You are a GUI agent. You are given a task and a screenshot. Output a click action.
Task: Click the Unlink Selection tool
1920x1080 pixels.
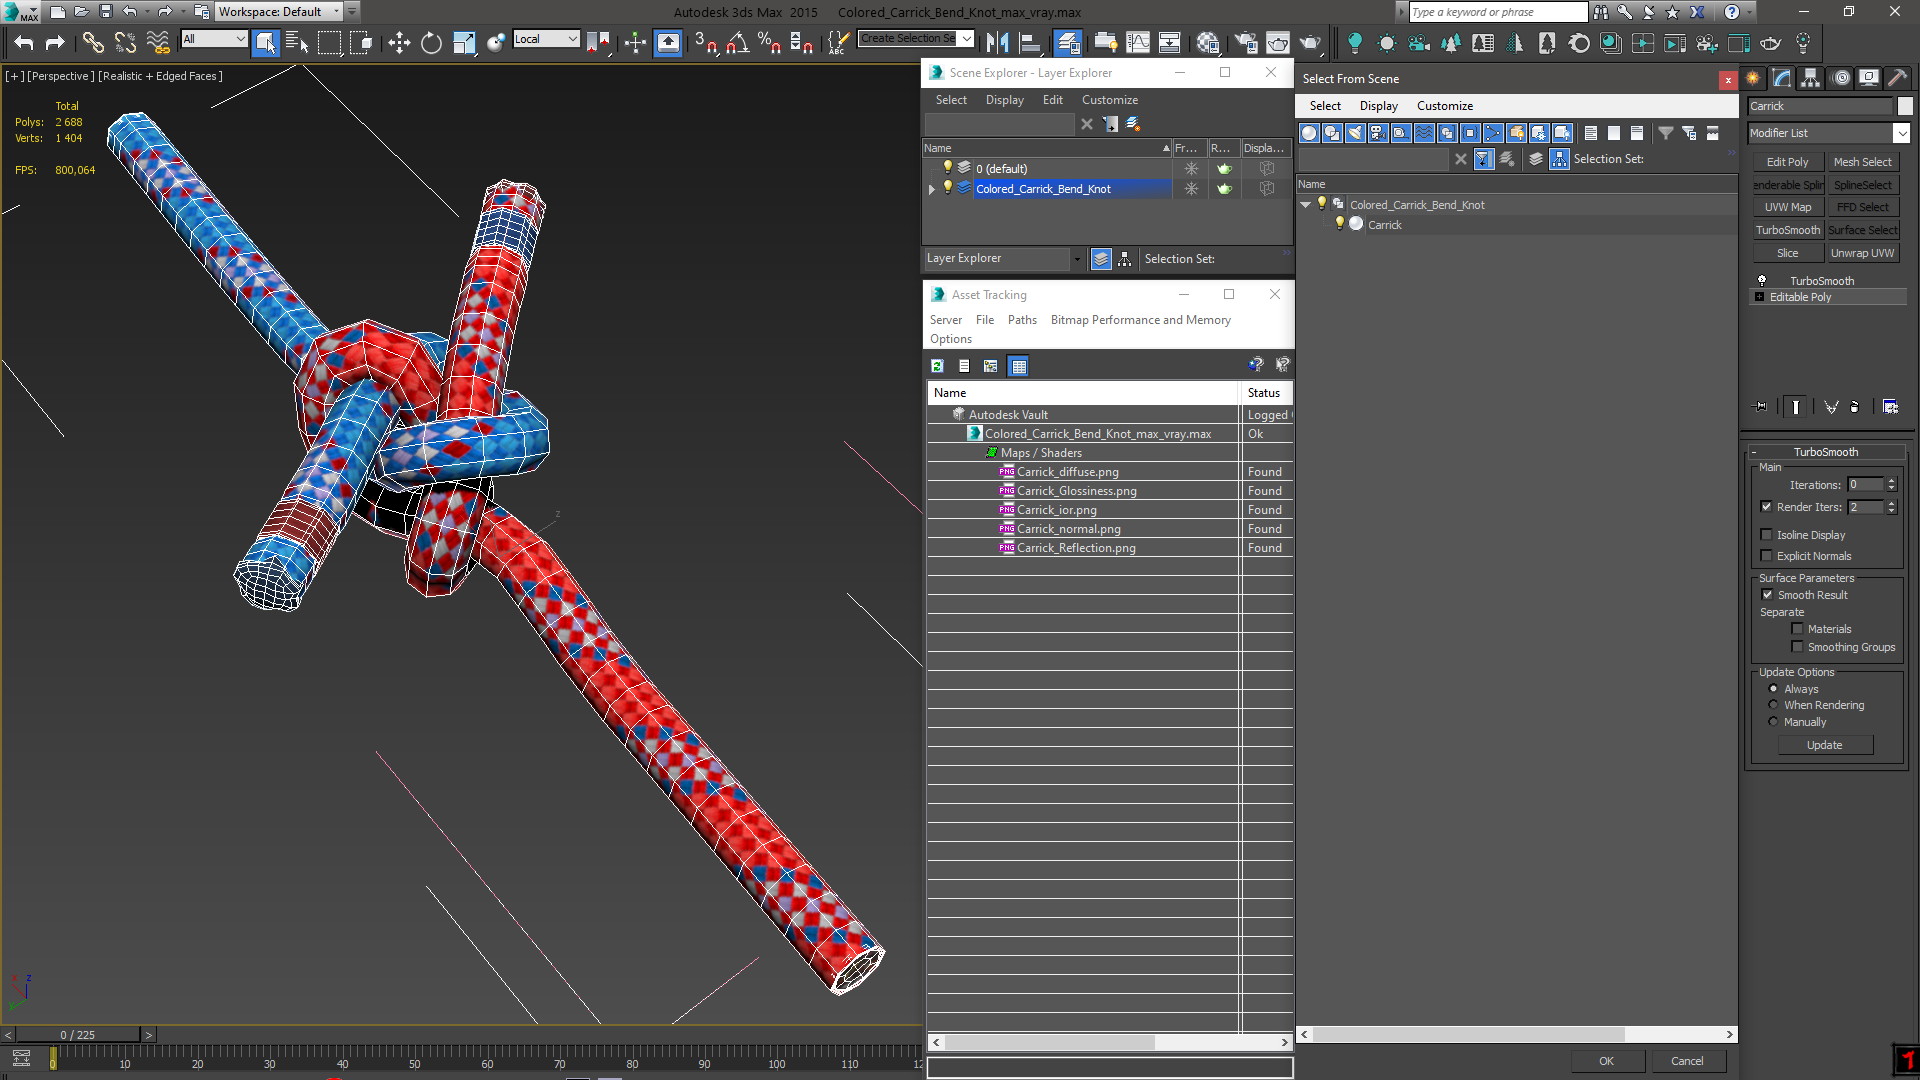point(125,42)
